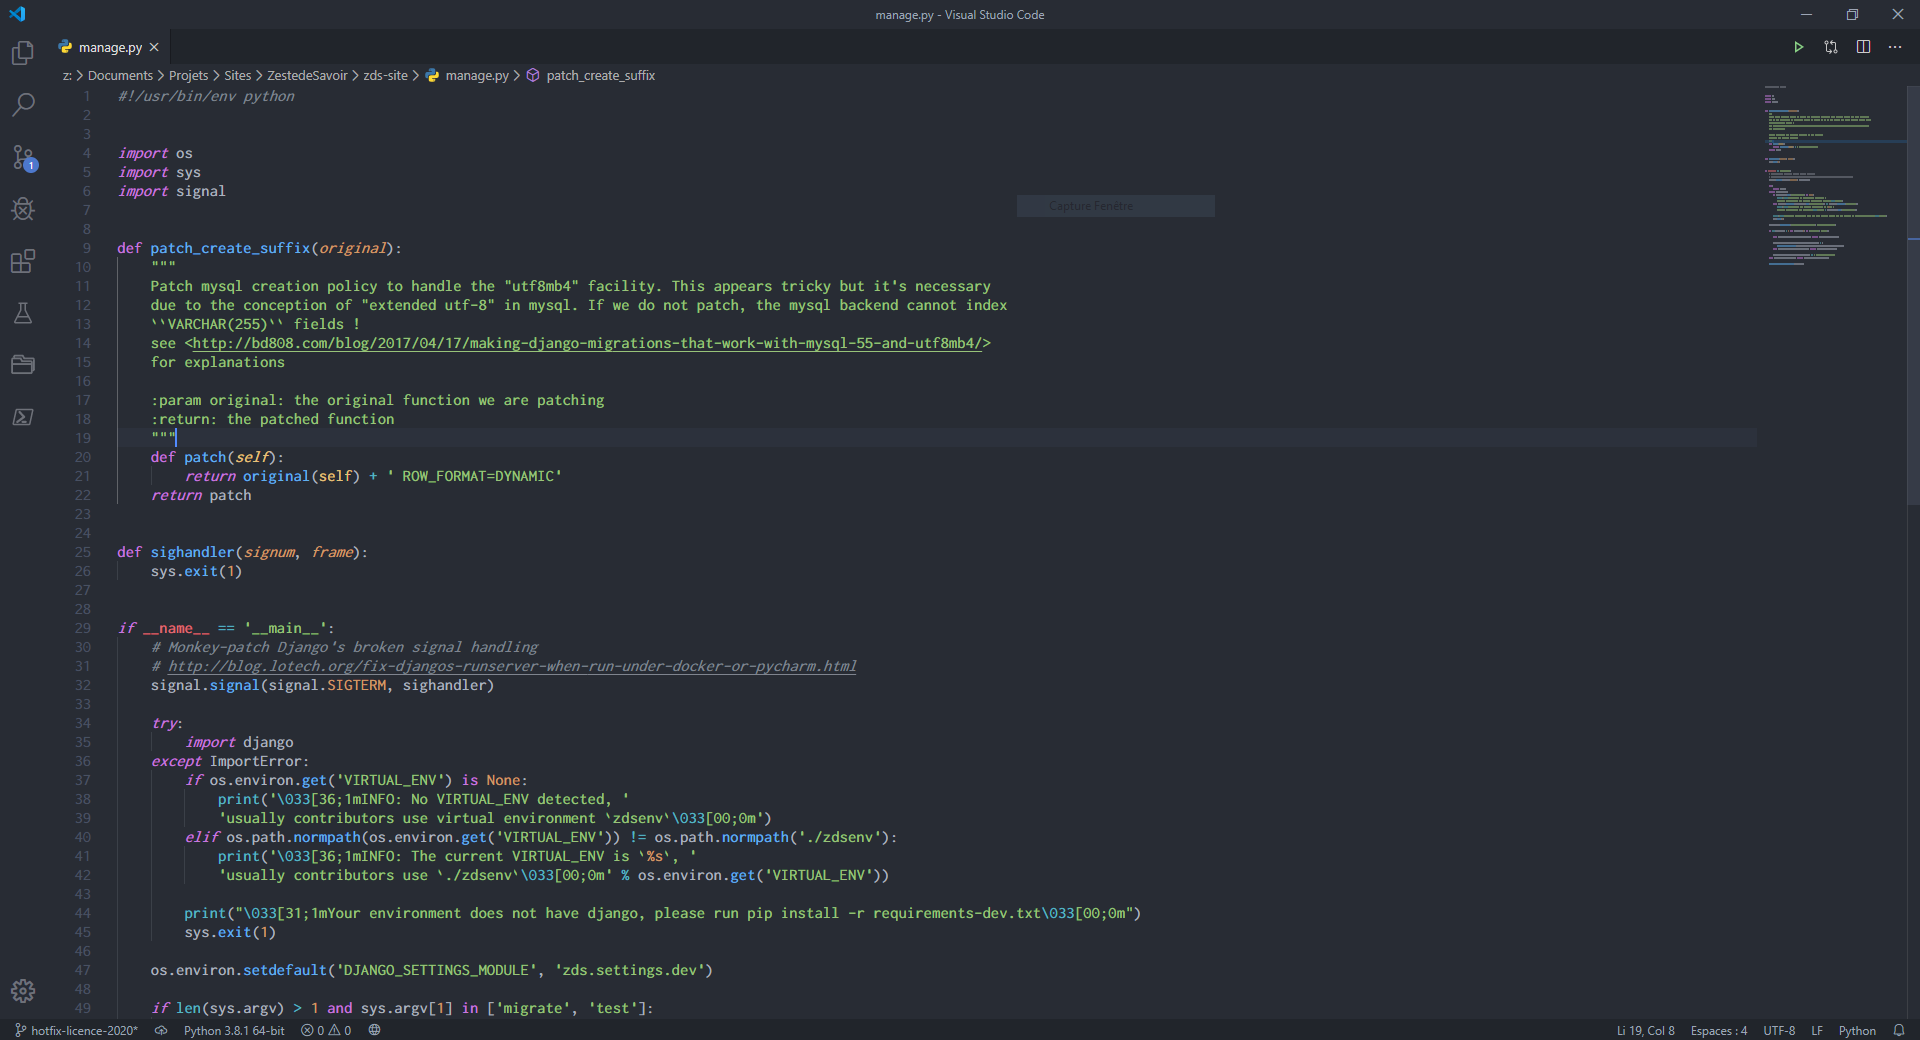This screenshot has height=1040, width=1920.
Task: Open the Run and Debug view
Action: tap(22, 209)
